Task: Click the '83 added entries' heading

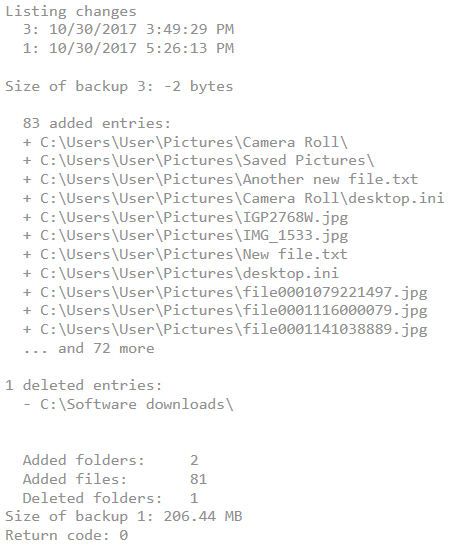Action: coord(97,123)
